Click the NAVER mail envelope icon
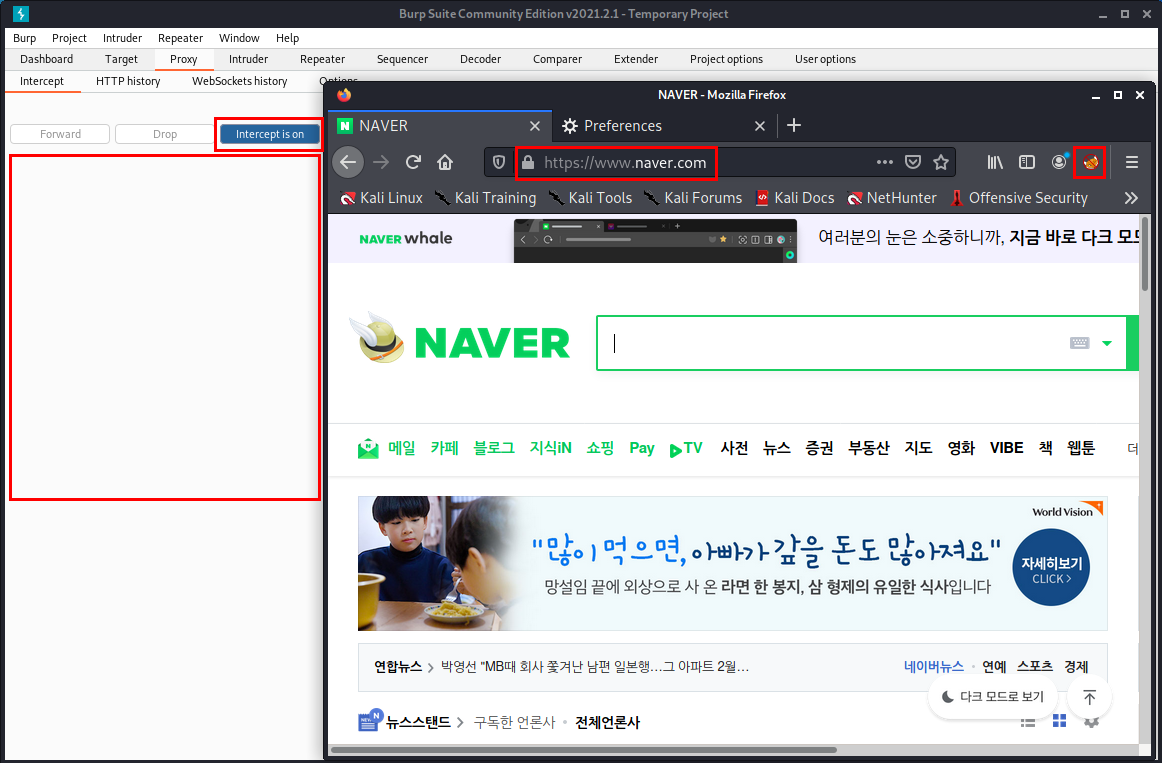The height and width of the screenshot is (763, 1162). [368, 448]
